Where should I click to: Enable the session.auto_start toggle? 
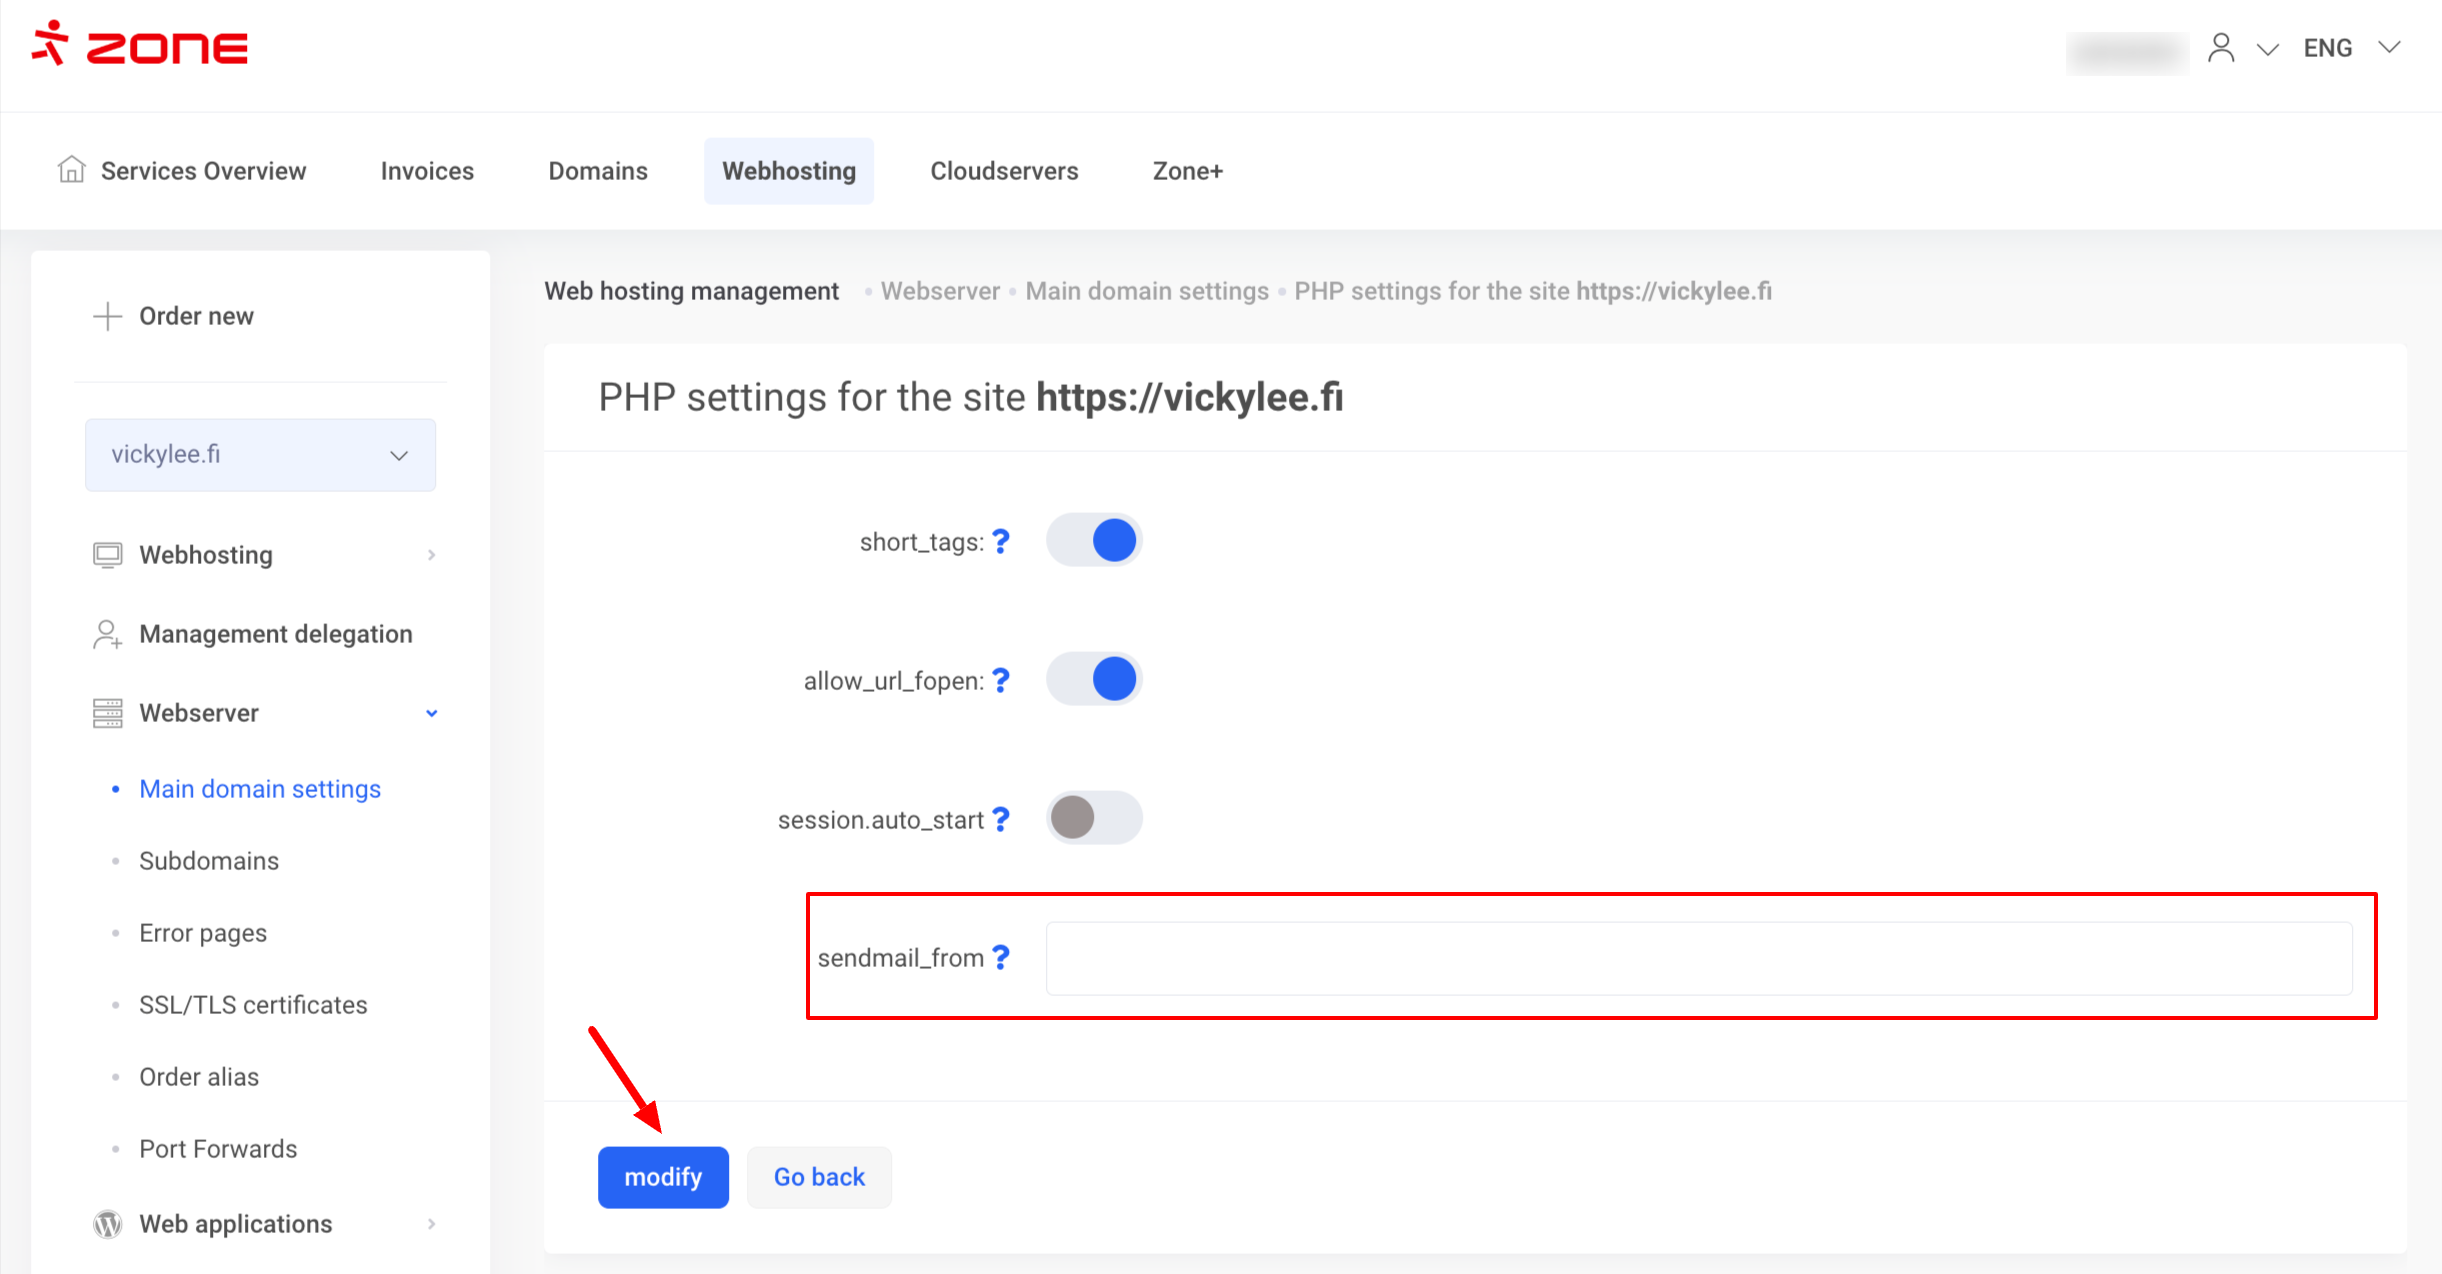click(1094, 818)
